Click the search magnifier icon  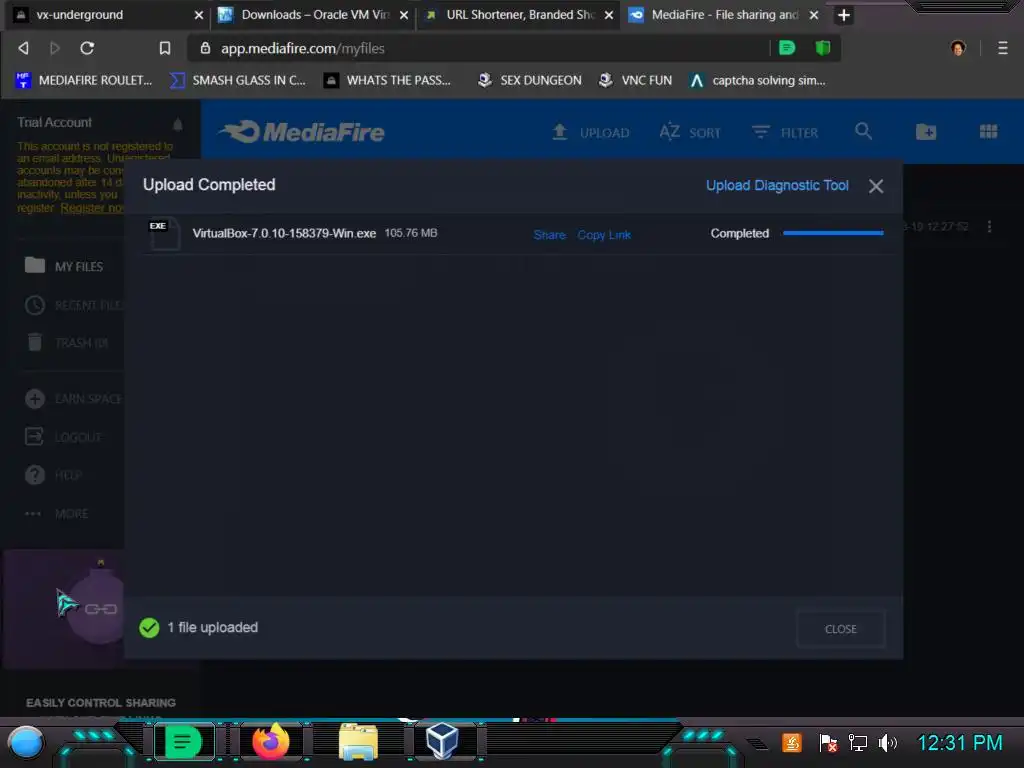click(x=863, y=132)
